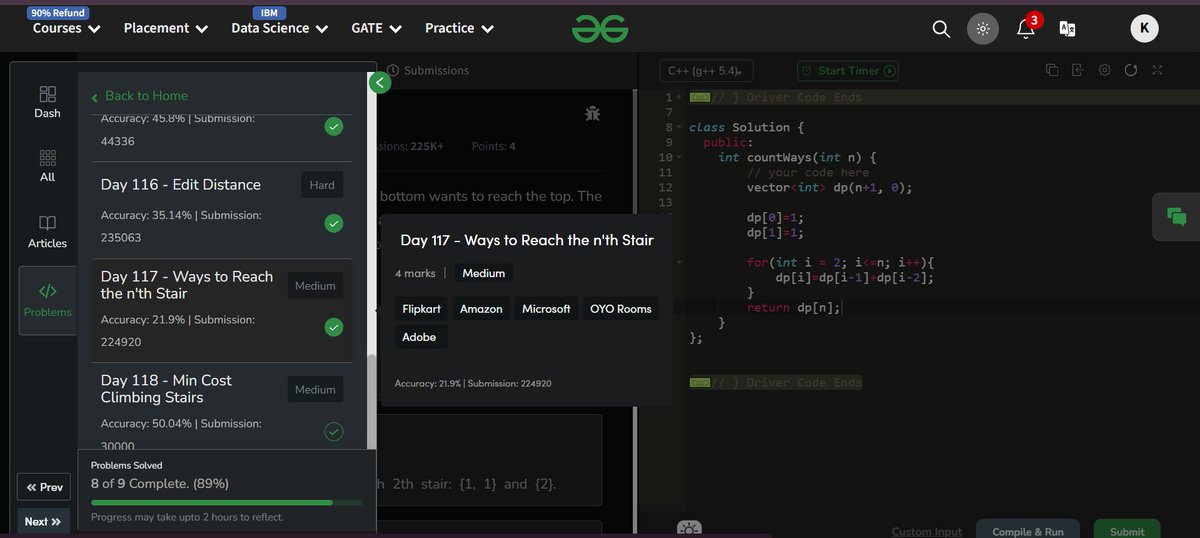1200x538 pixels.
Task: Expand the Practice dropdown
Action: click(459, 28)
